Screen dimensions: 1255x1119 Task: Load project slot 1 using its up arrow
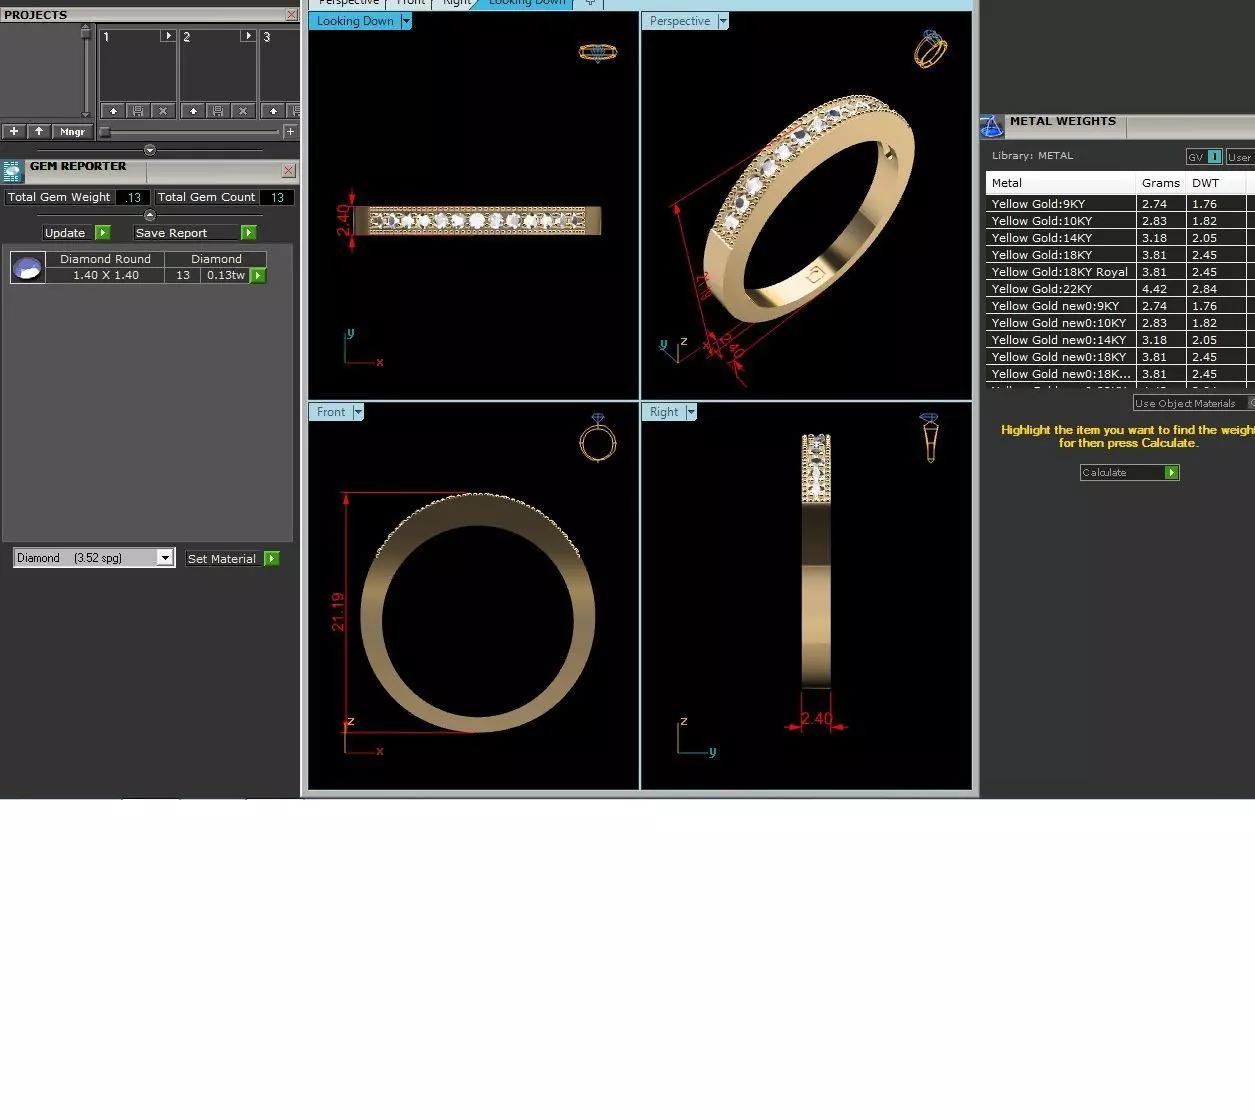pos(113,111)
